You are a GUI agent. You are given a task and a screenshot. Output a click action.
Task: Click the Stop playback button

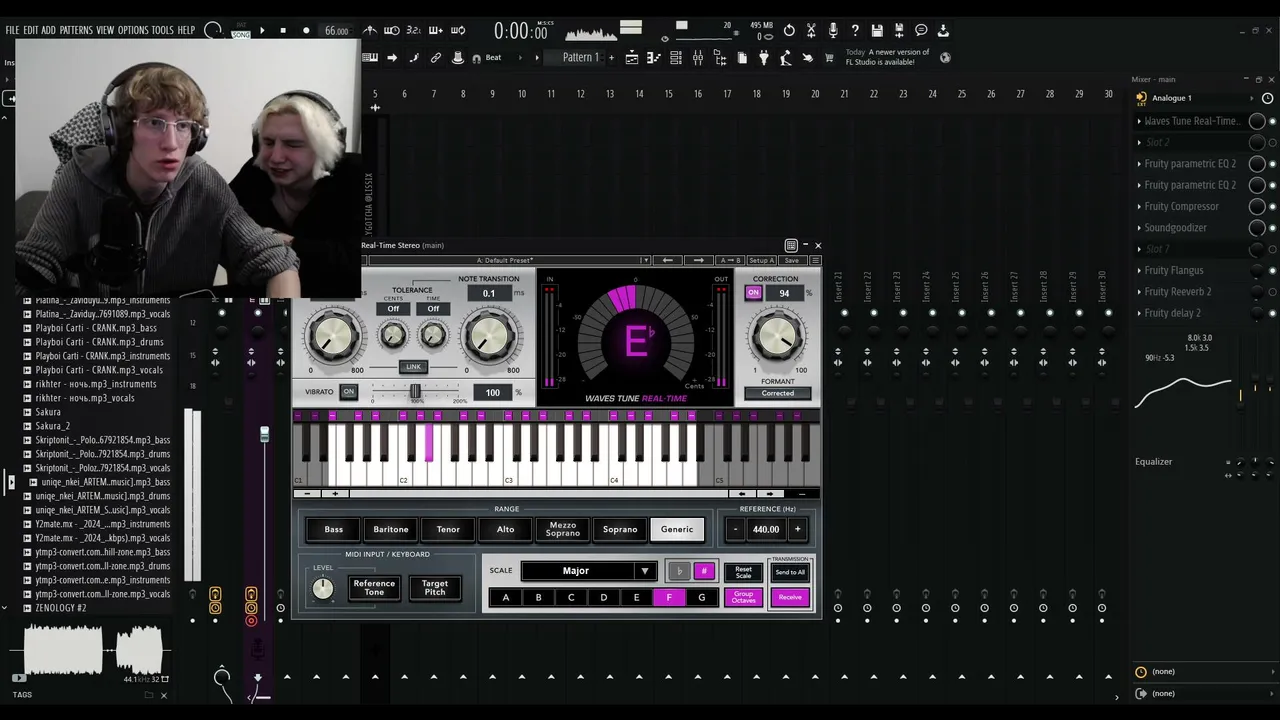pos(283,30)
